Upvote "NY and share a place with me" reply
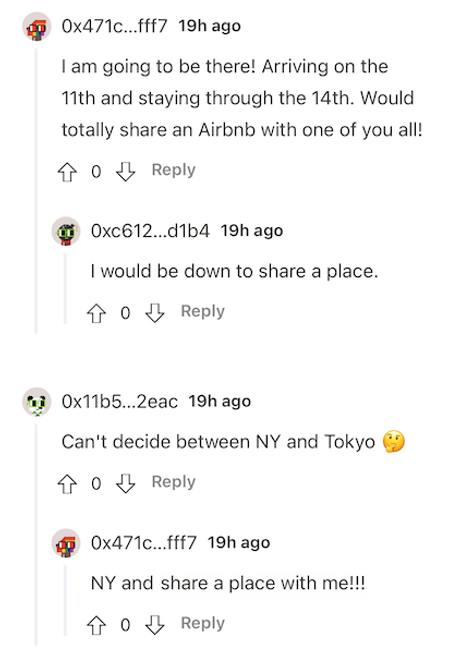The width and height of the screenshot is (458, 654). pos(96,625)
